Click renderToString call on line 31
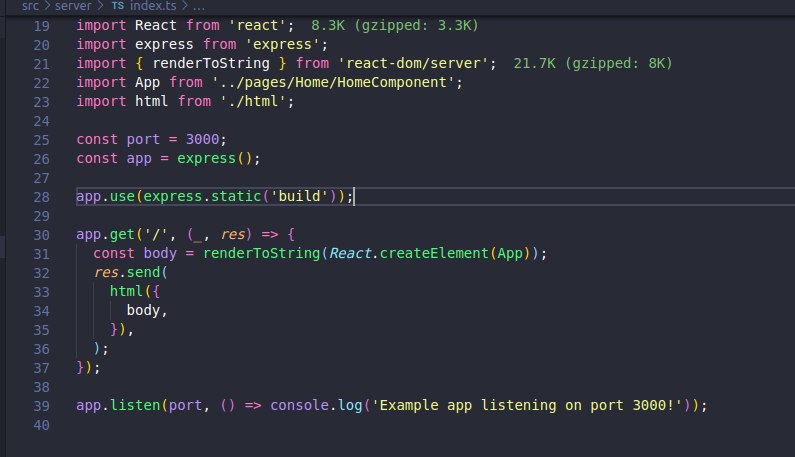The image size is (795, 457). pyautogui.click(x=262, y=253)
